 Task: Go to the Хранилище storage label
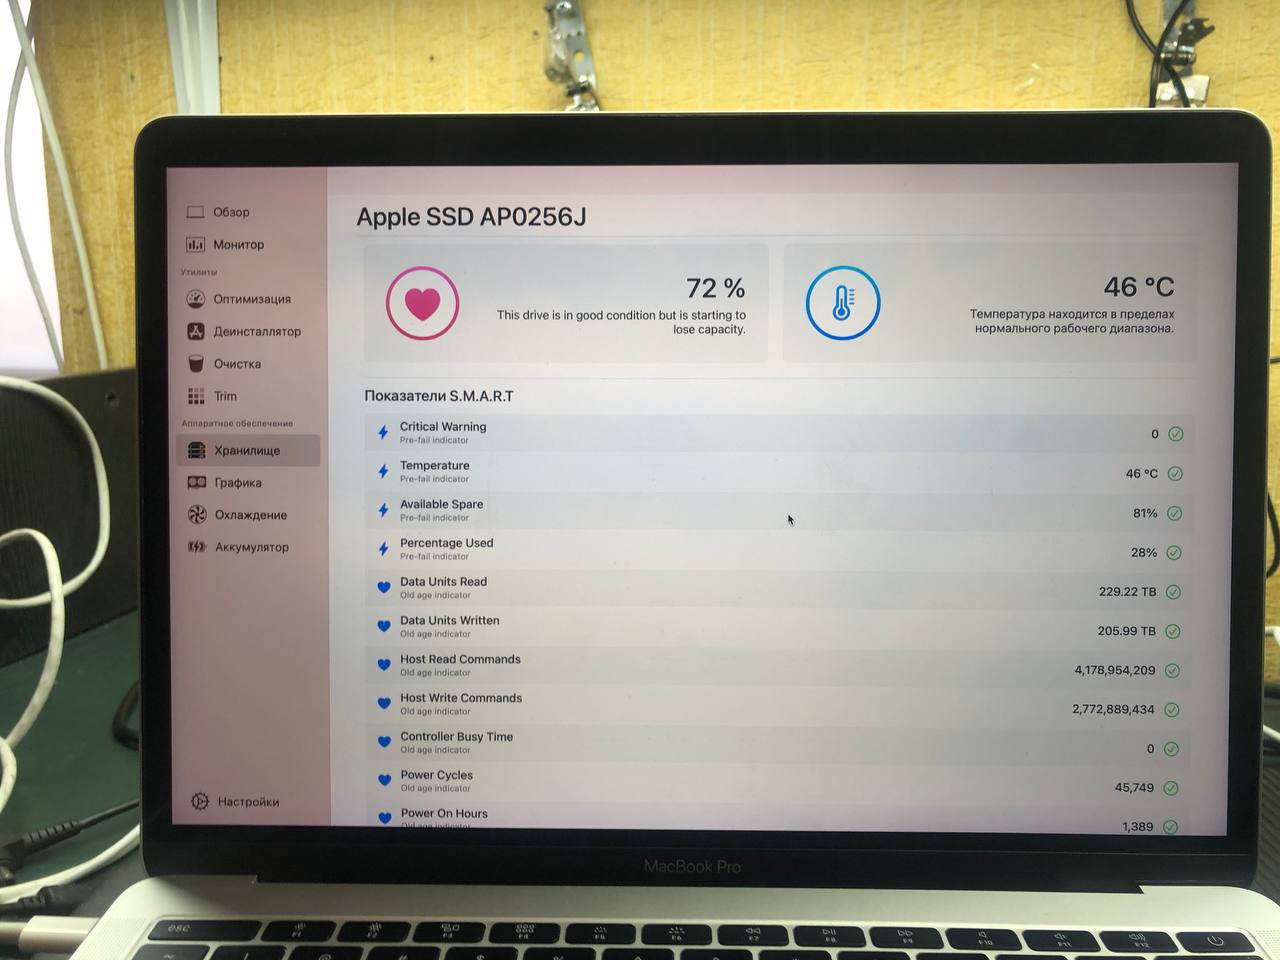[x=247, y=450]
